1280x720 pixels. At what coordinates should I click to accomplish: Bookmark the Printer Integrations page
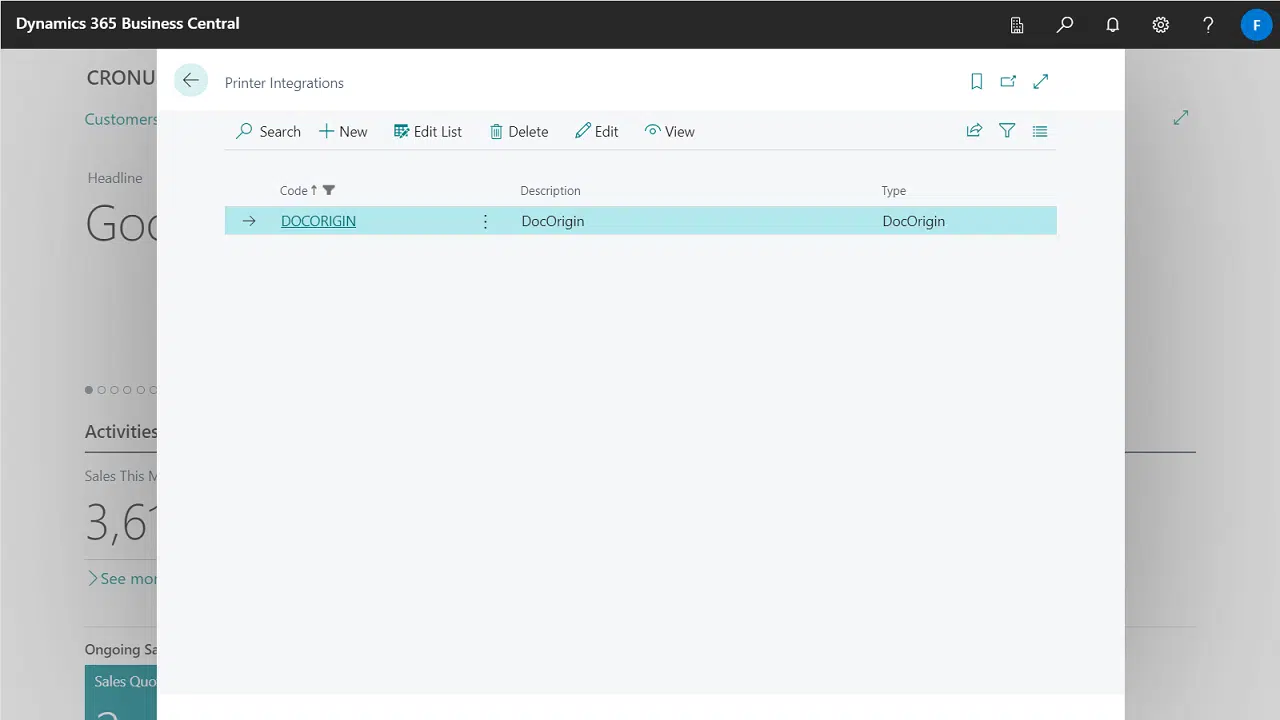pyautogui.click(x=976, y=81)
